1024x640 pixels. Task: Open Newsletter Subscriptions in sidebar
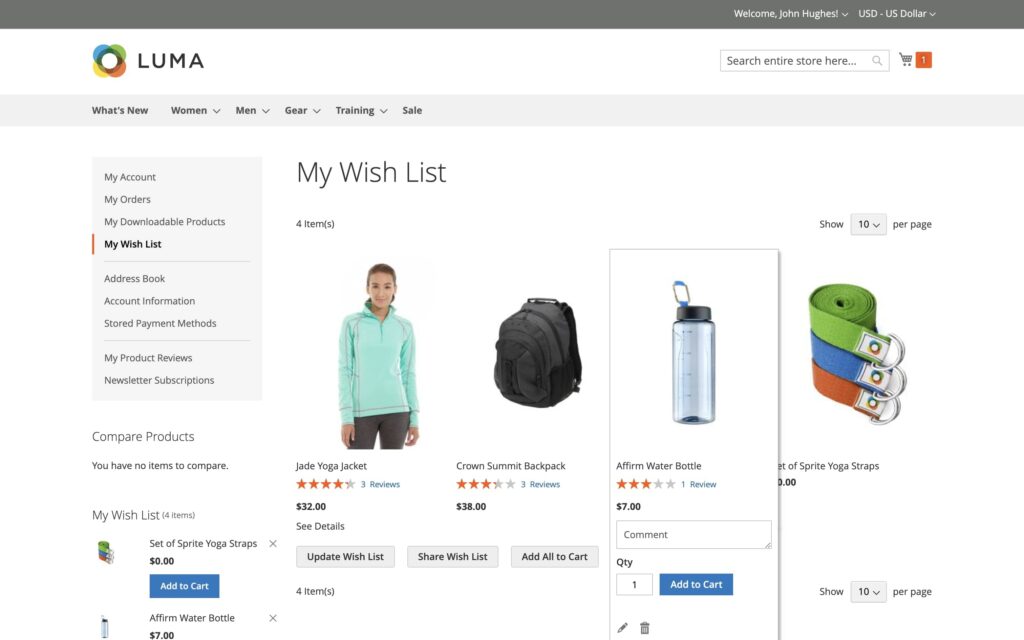coord(159,379)
